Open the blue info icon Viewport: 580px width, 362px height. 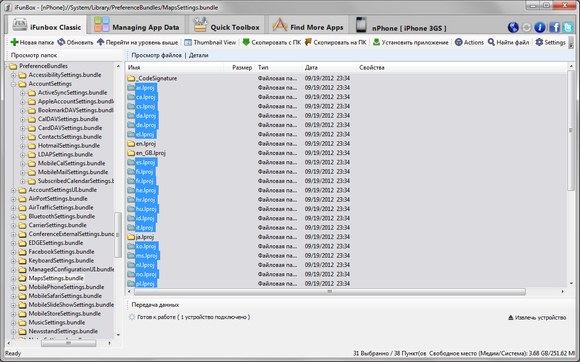(540, 27)
